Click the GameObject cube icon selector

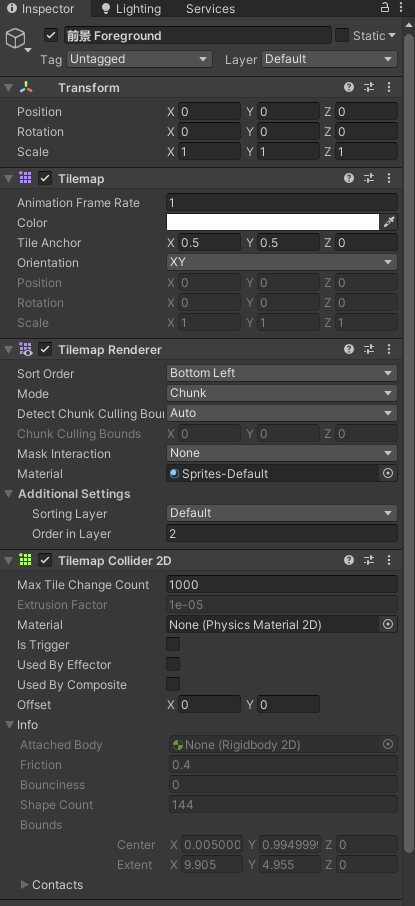click(x=17, y=39)
